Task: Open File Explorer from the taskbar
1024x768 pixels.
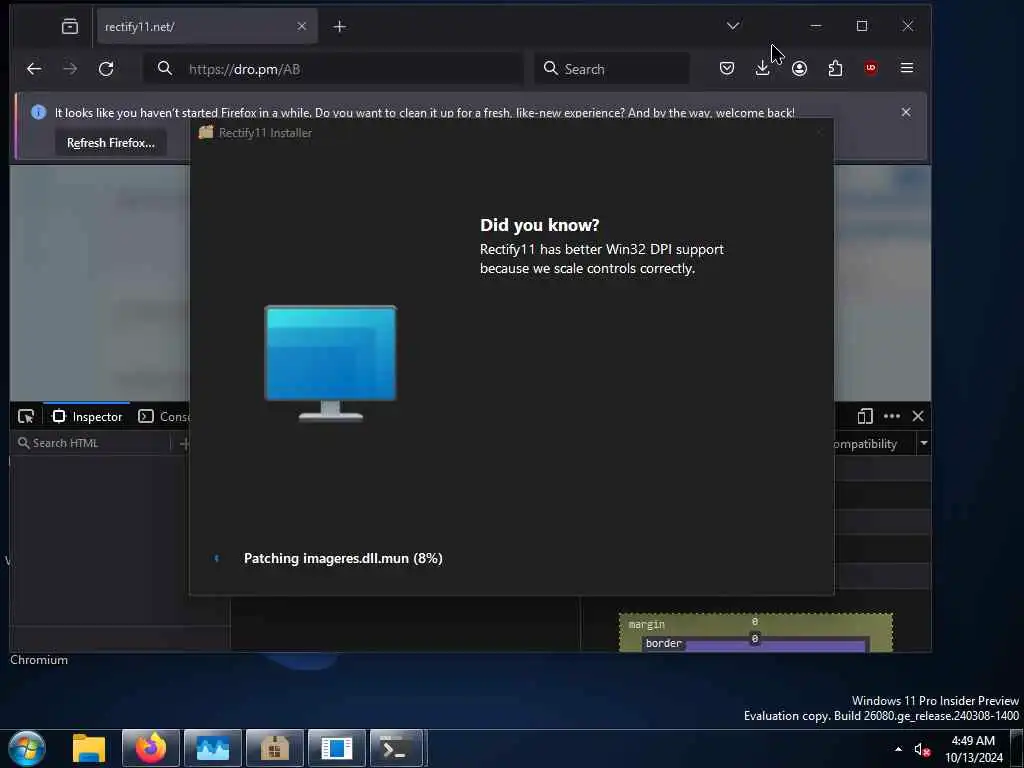Action: coord(89,748)
